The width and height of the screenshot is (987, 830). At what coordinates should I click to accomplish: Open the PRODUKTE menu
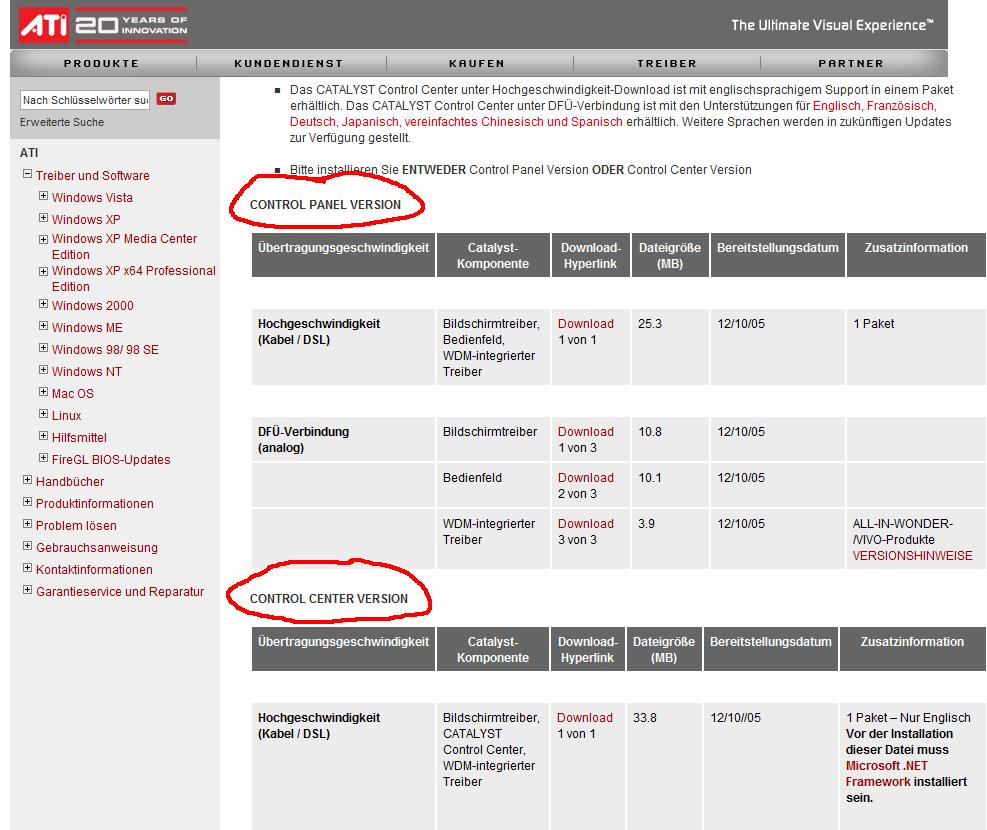click(101, 64)
